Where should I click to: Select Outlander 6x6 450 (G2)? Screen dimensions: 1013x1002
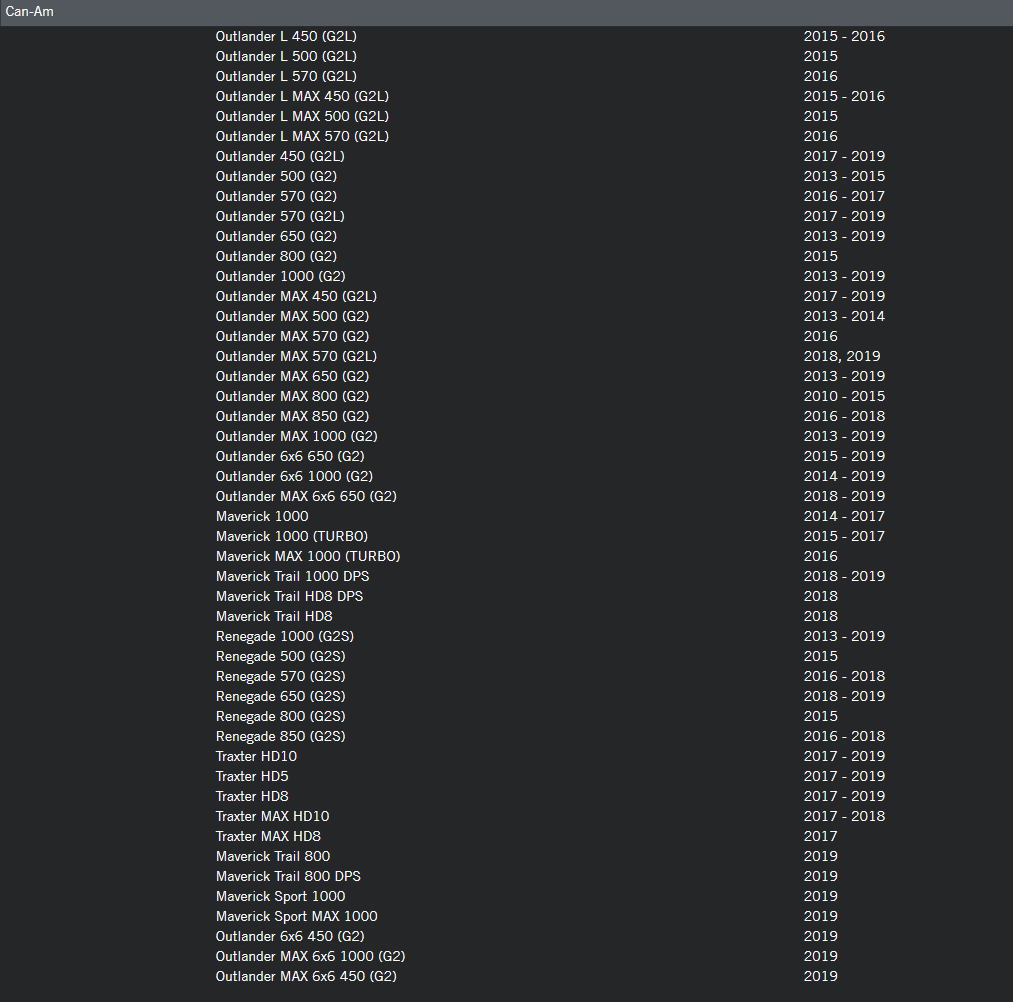290,937
